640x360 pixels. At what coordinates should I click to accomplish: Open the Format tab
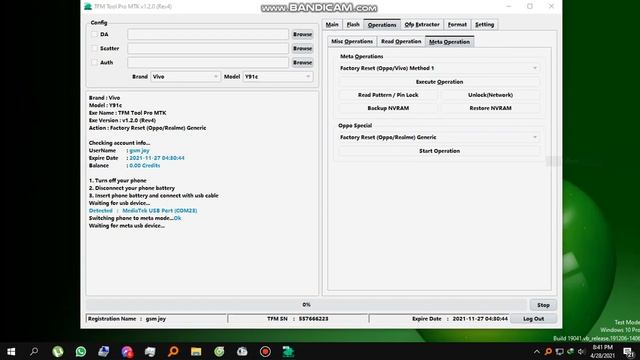coord(457,24)
